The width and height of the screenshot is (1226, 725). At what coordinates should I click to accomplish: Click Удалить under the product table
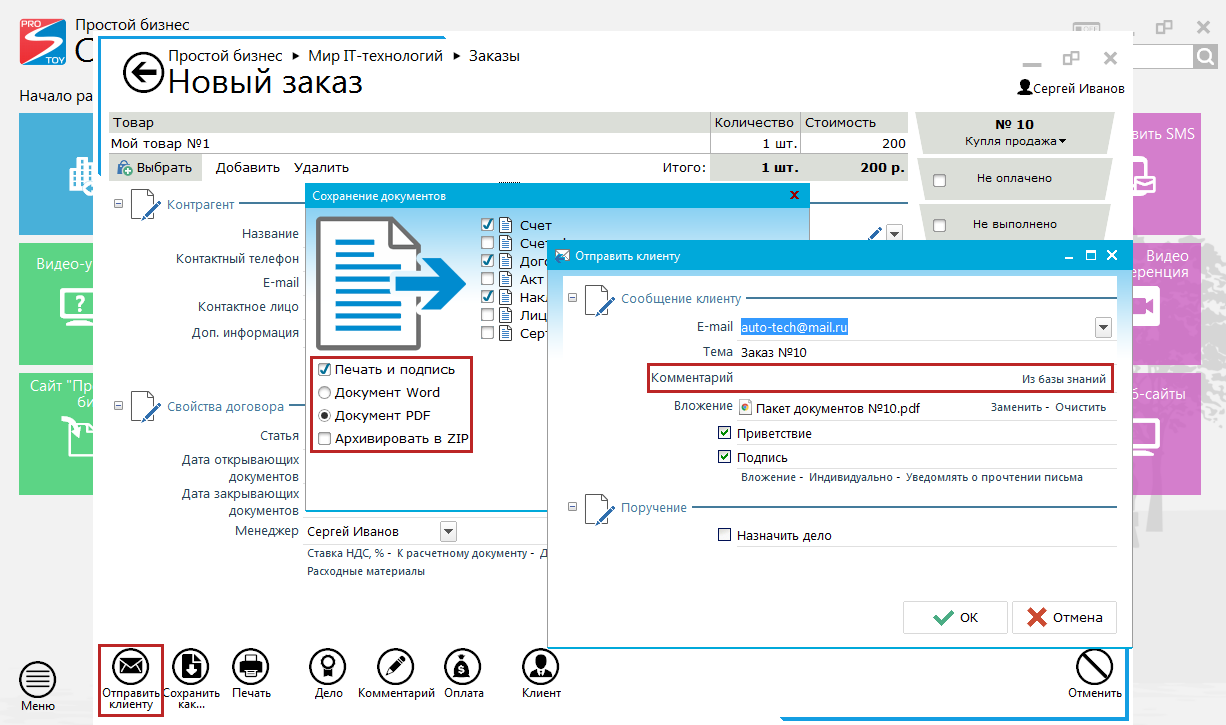pos(321,168)
